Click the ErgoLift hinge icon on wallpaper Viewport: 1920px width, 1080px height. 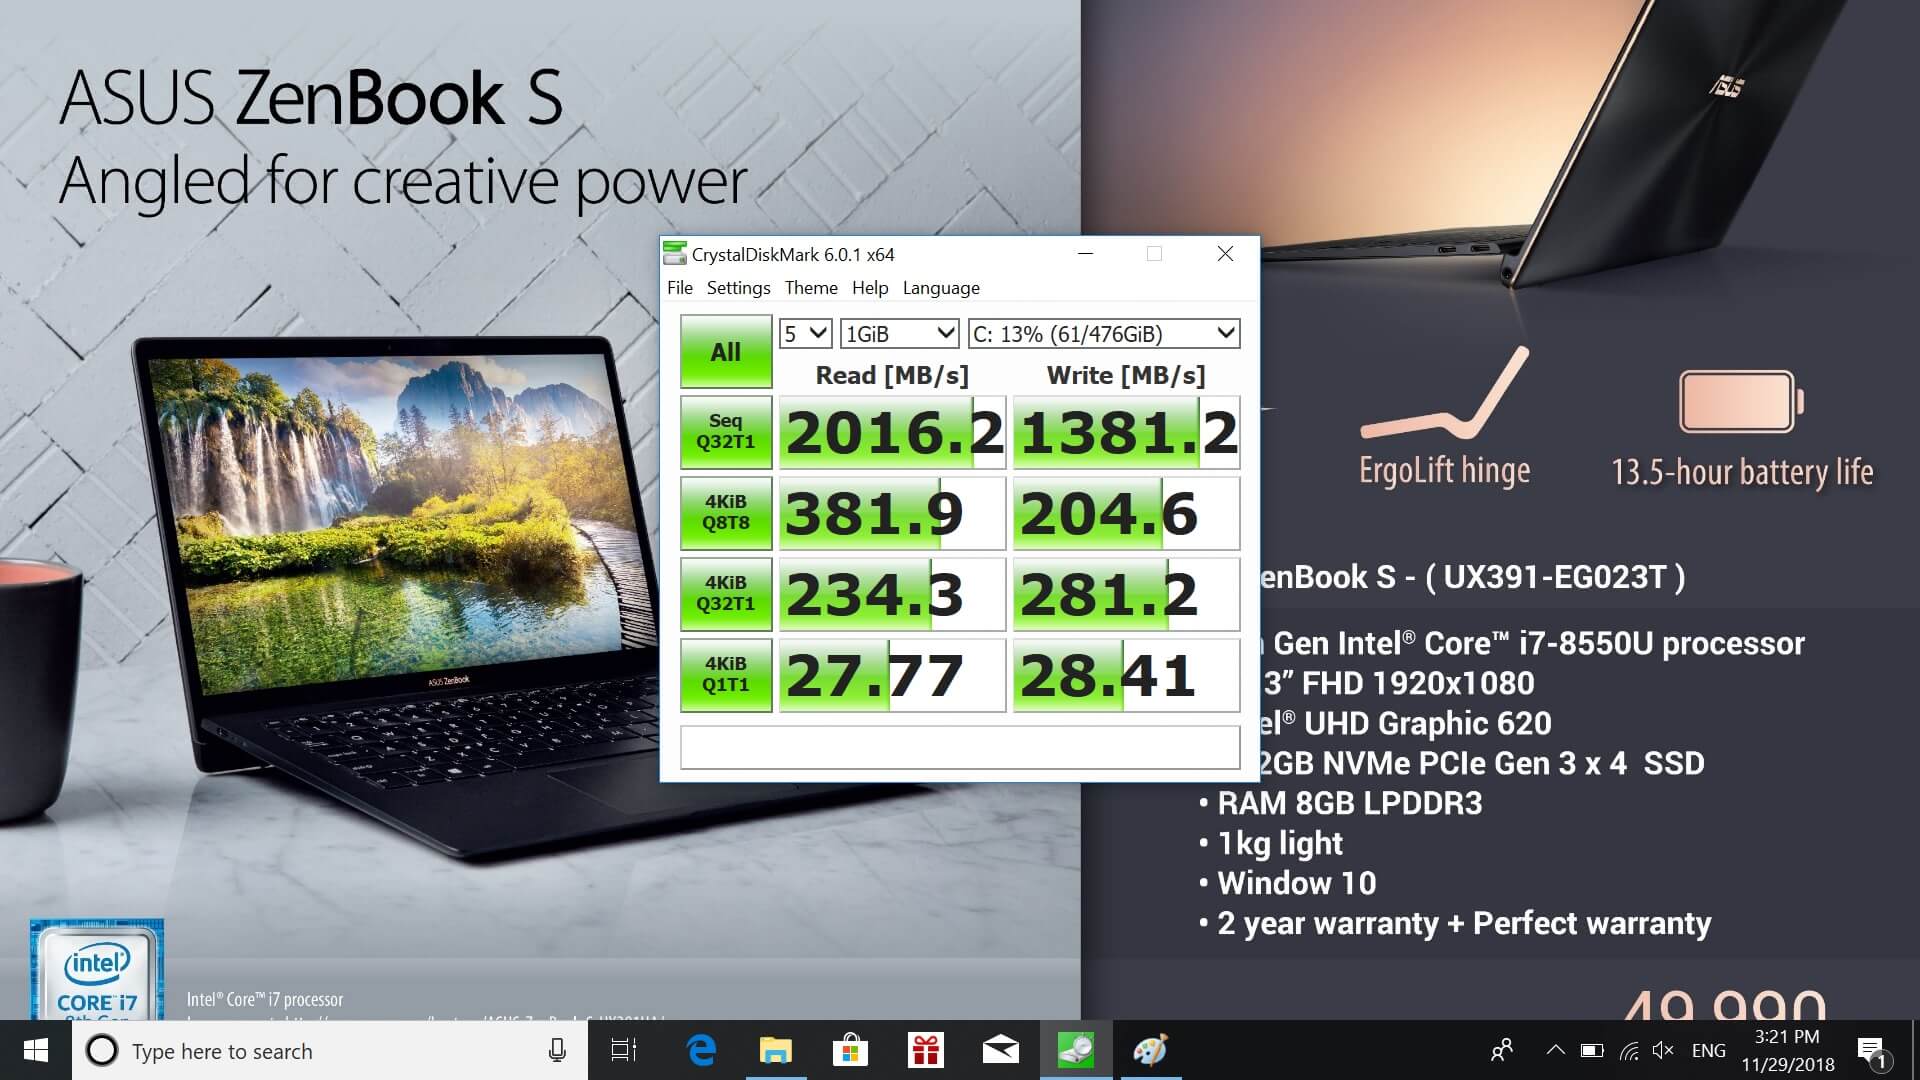tap(1445, 394)
